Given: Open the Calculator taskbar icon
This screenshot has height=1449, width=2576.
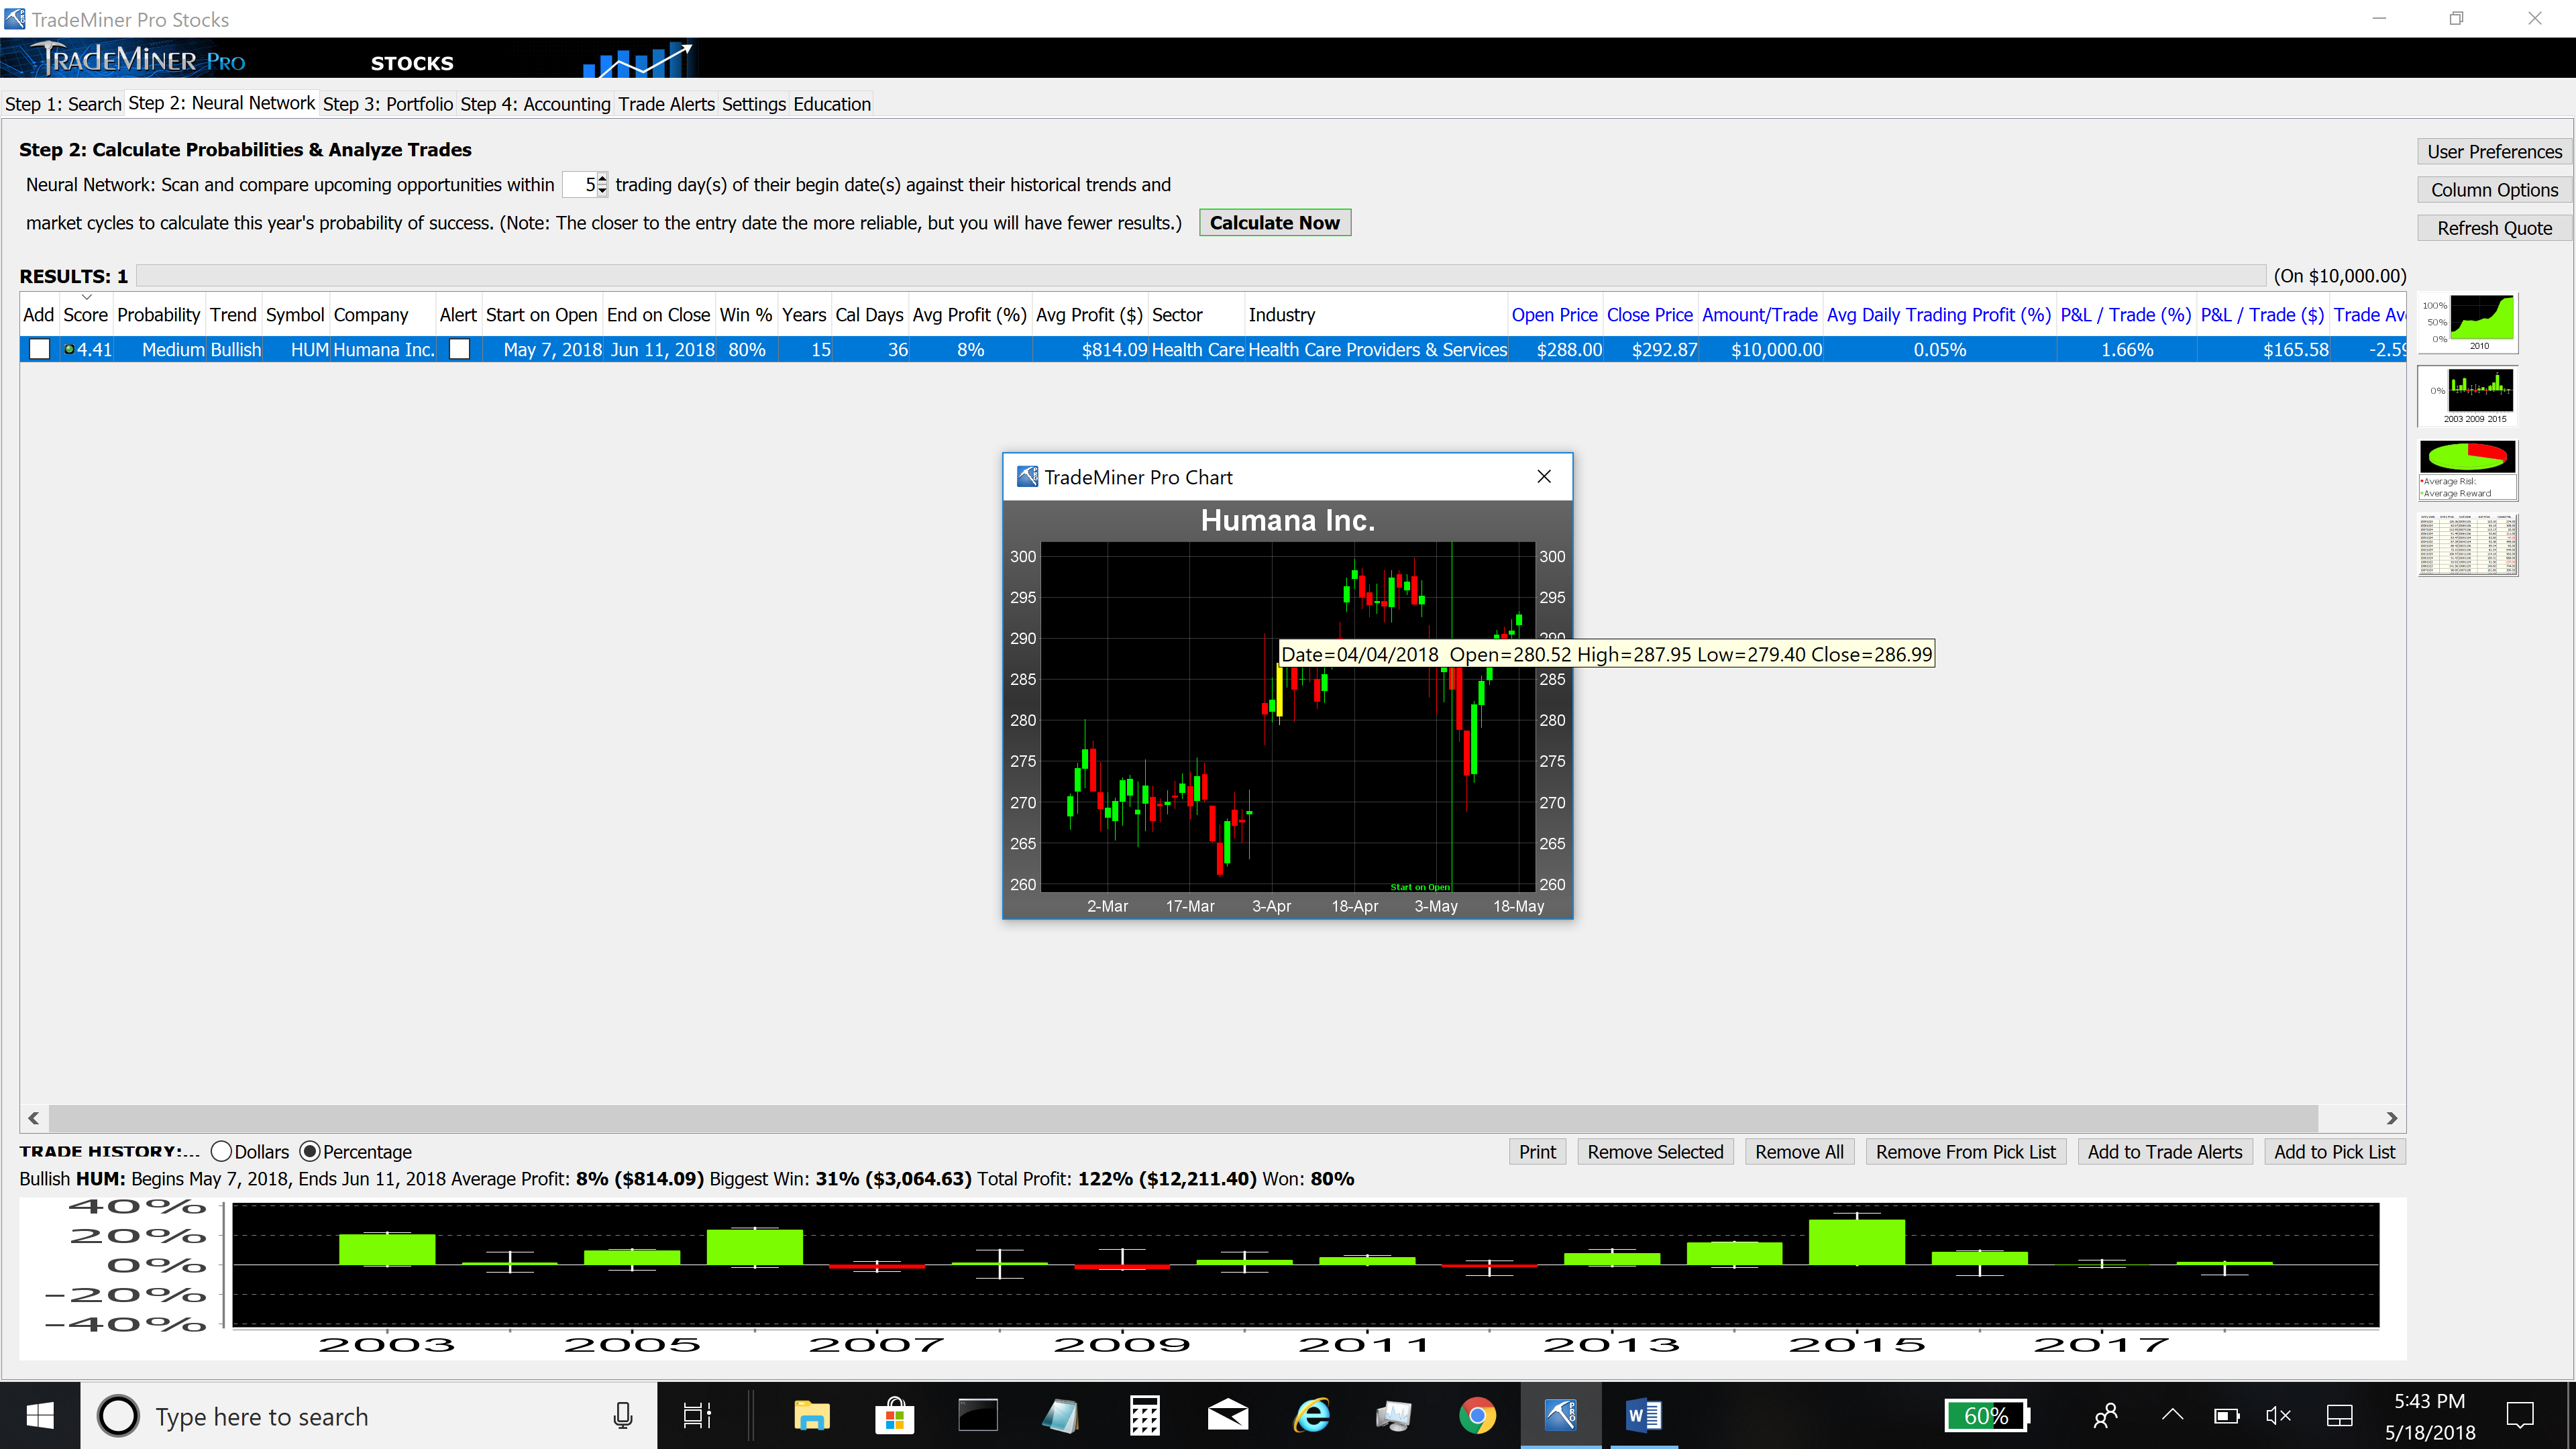Looking at the screenshot, I should 1144,1416.
